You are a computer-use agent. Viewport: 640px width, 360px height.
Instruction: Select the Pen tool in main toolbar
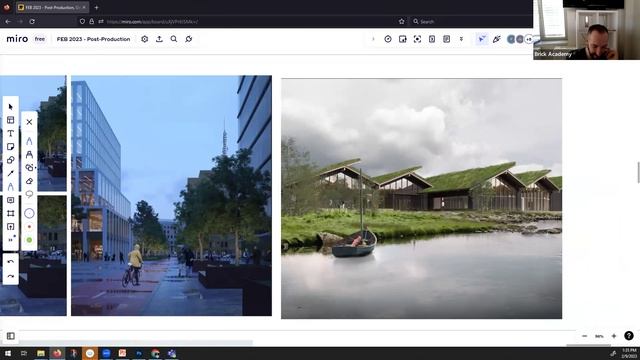click(x=11, y=187)
